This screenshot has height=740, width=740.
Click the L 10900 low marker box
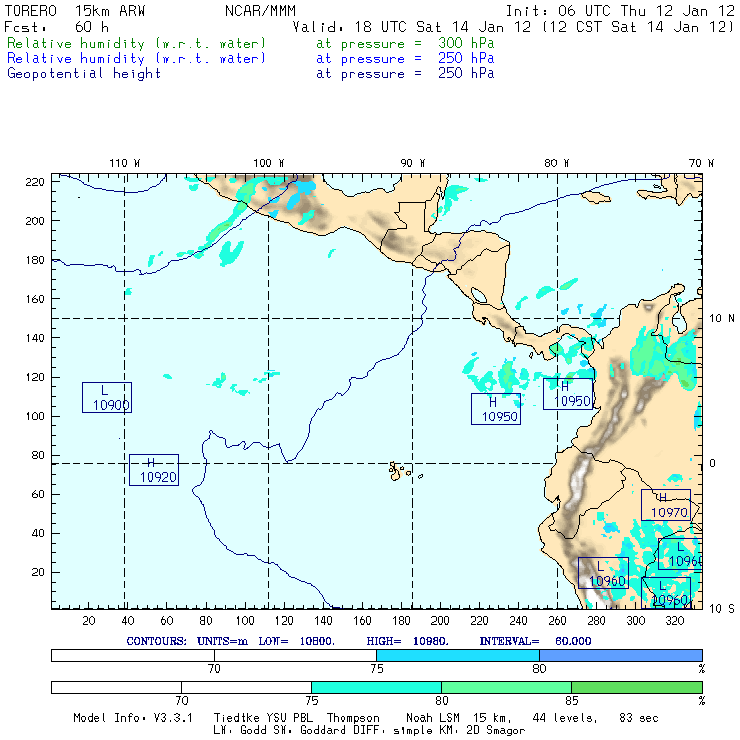pos(107,397)
